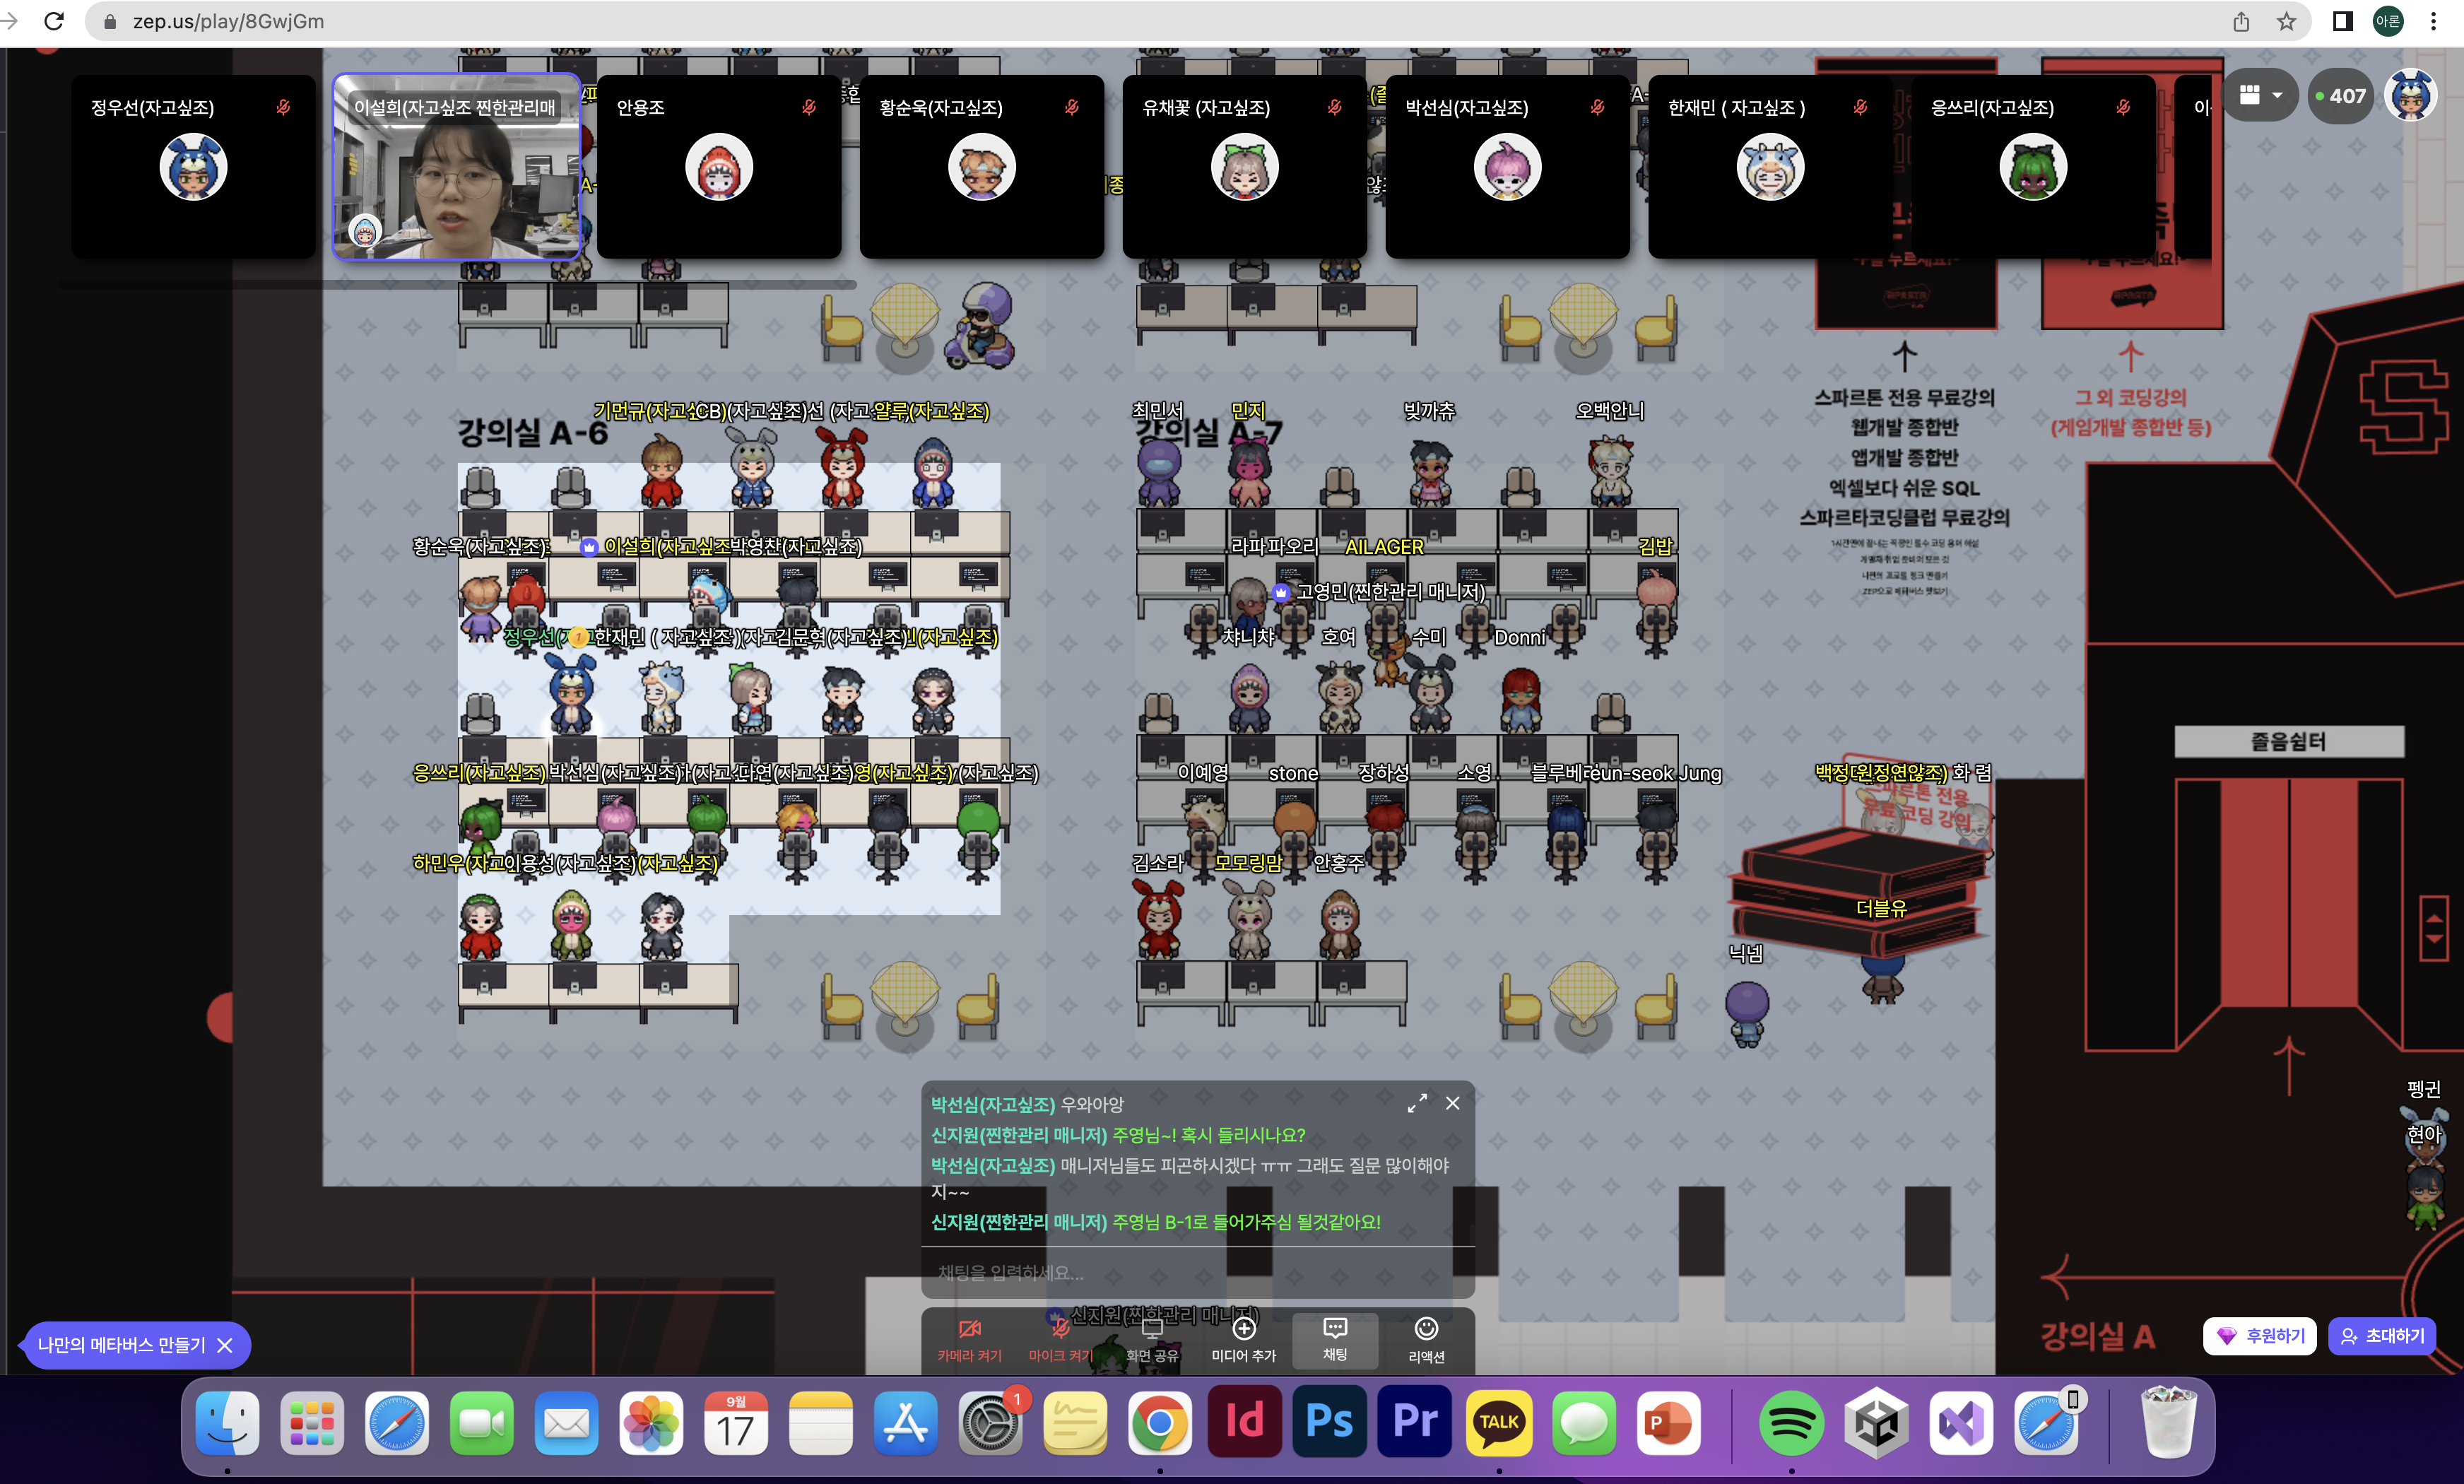Click the 초대하기 invite button

(2382, 1336)
